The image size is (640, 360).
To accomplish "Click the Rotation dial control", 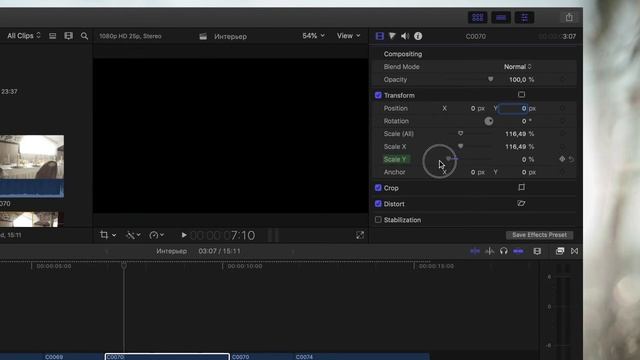I will 489,121.
